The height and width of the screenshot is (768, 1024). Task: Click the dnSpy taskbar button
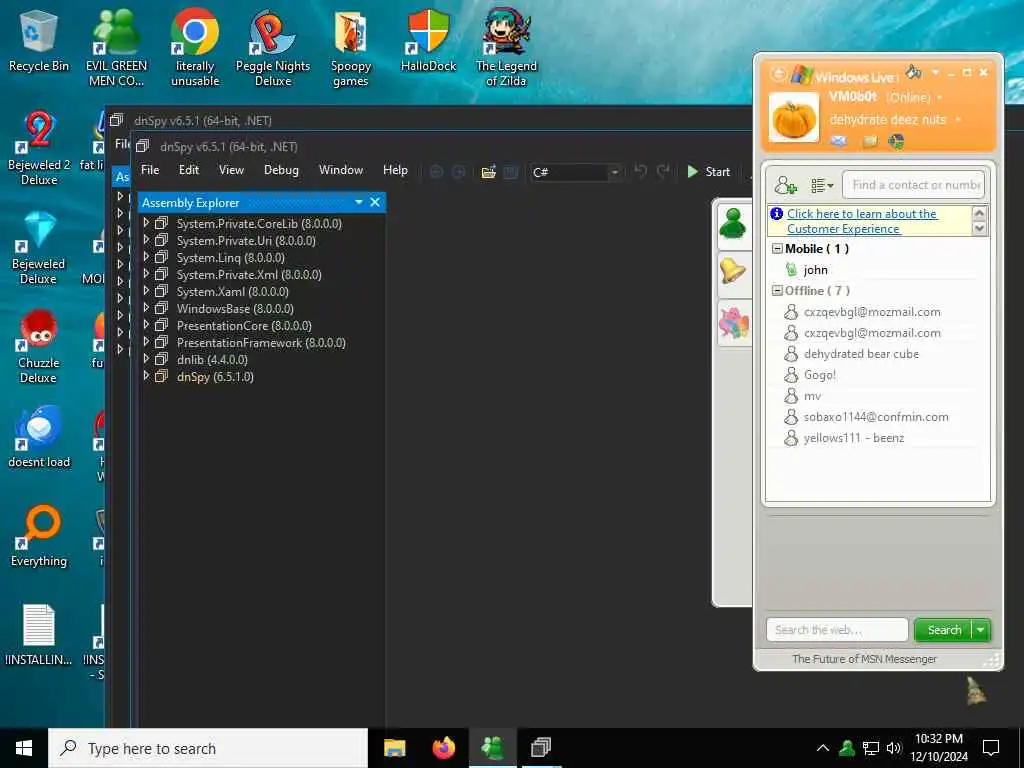[541, 748]
